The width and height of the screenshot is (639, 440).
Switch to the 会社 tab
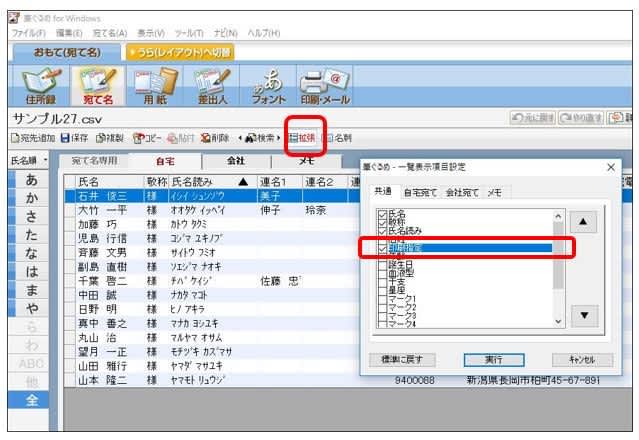pos(236,161)
